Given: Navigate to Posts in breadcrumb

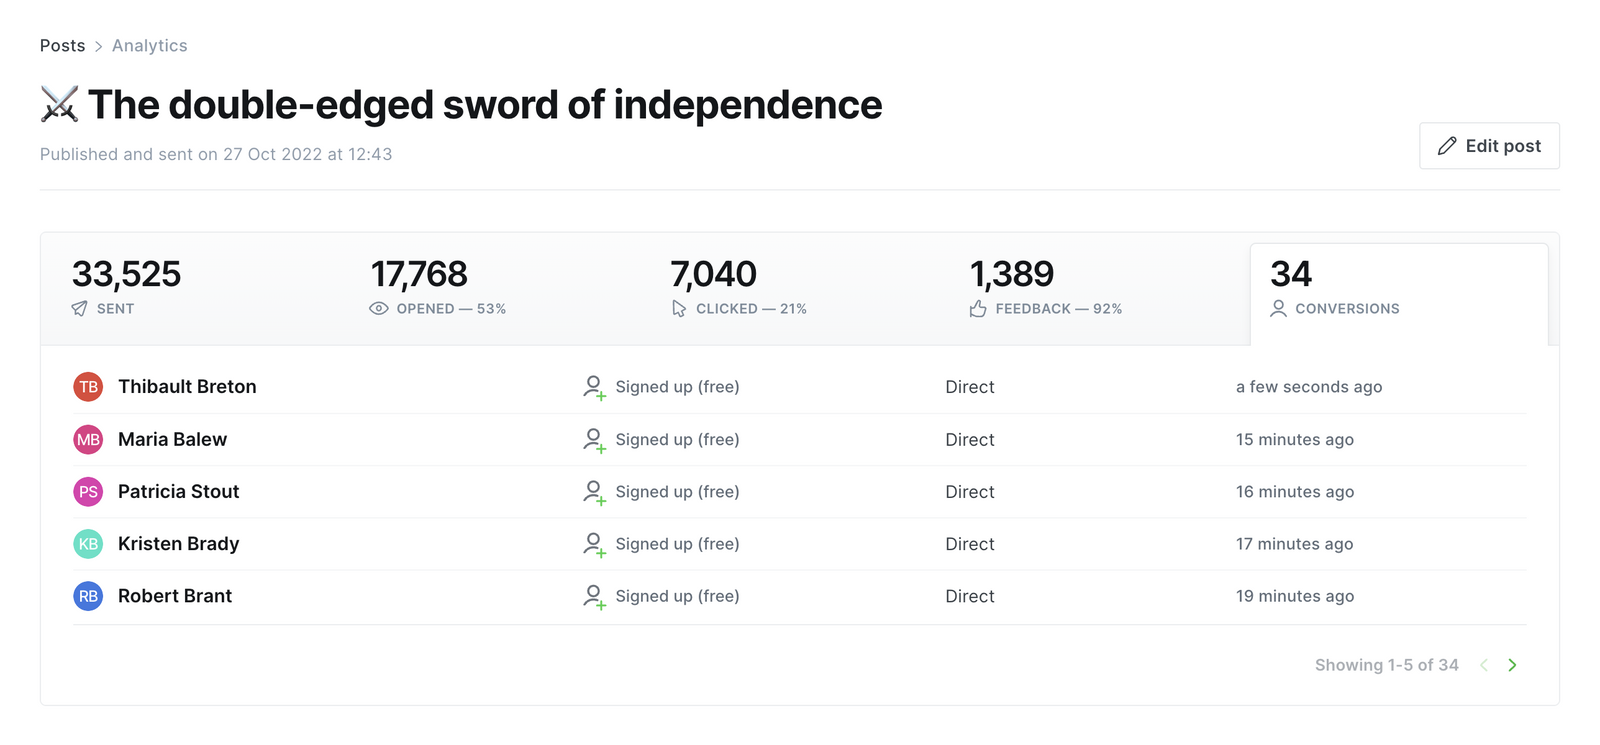Looking at the screenshot, I should tap(62, 46).
